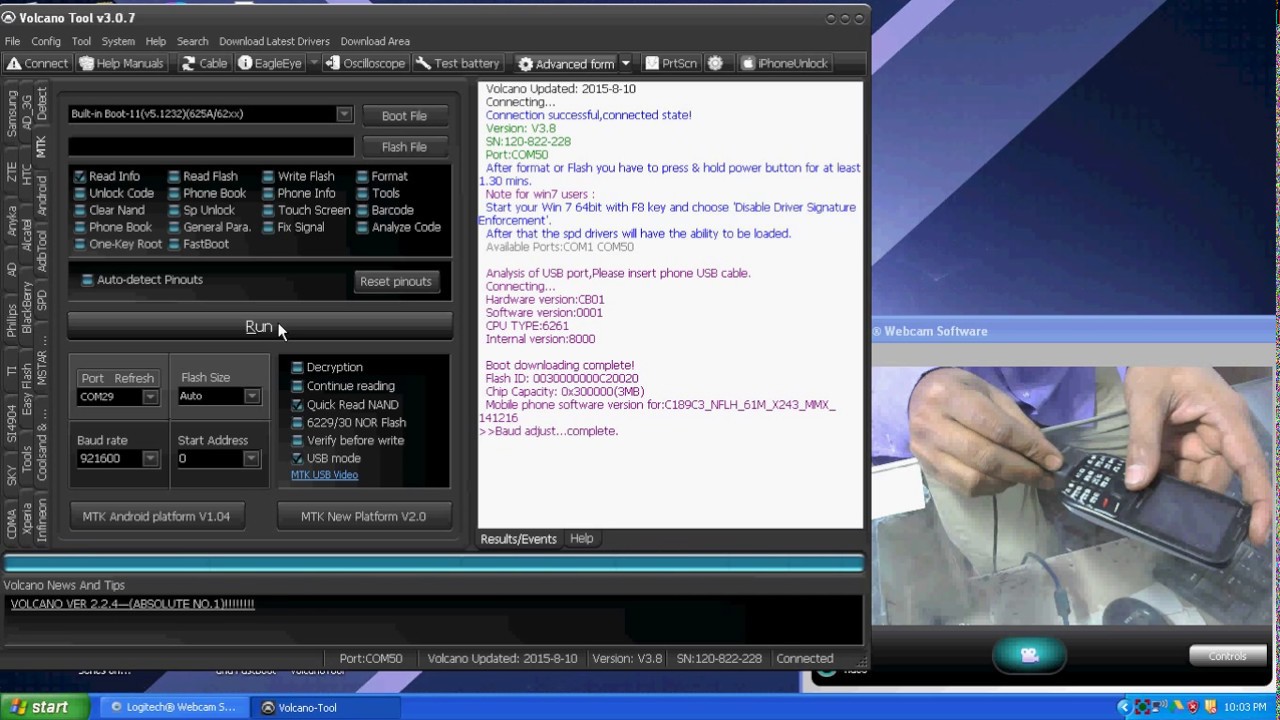Expand the arrow next to Advanced form
Viewport: 1280px width, 720px height.
click(x=626, y=63)
